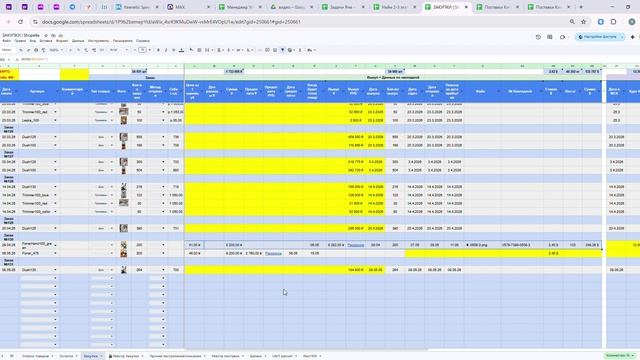
Task: Show the all sheets list button
Action: coord(11,356)
